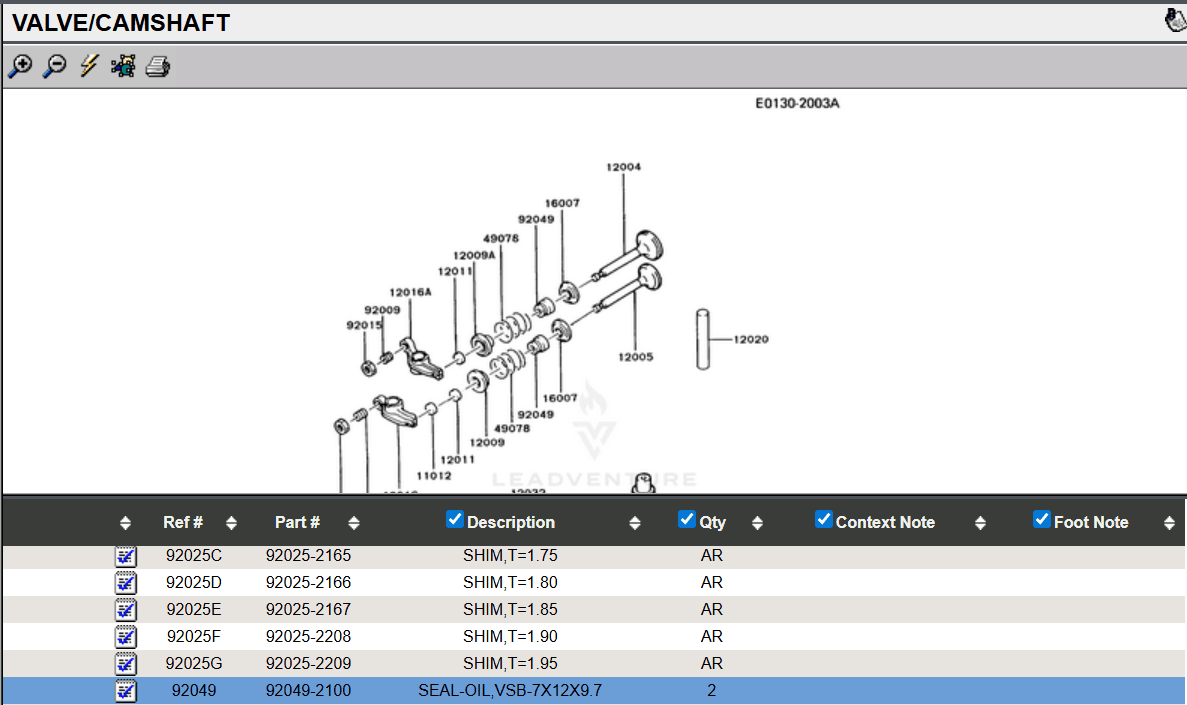Sort by the Part # column arrows
Image resolution: width=1187 pixels, height=705 pixels.
tap(353, 523)
